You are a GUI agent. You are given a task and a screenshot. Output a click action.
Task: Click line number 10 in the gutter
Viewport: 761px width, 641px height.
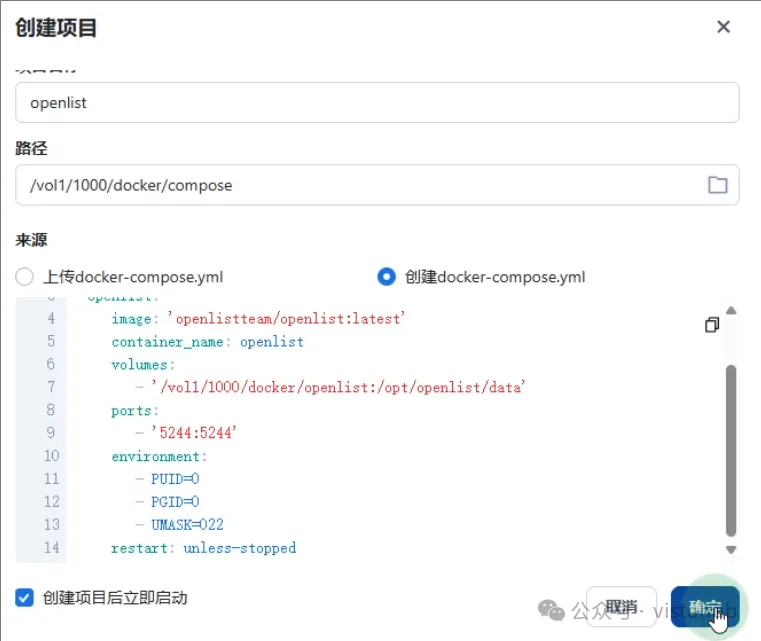coord(51,456)
